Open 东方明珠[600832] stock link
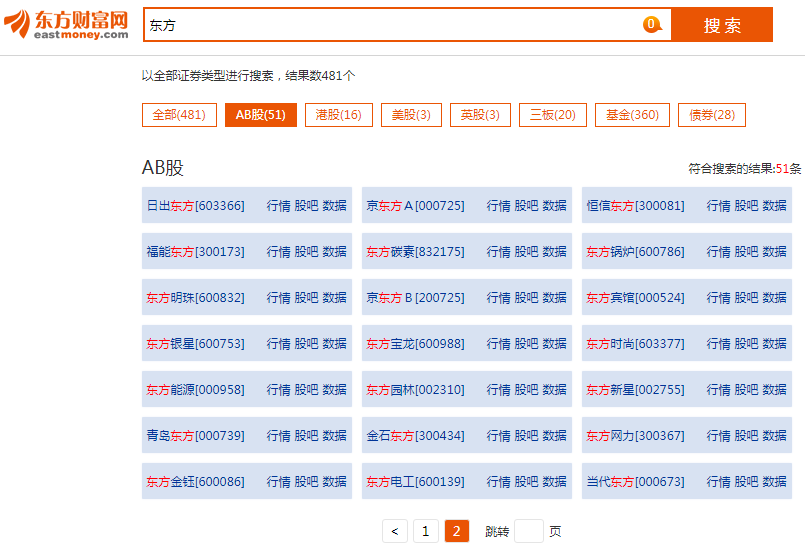Screen dimensions: 805x558 coord(196,297)
